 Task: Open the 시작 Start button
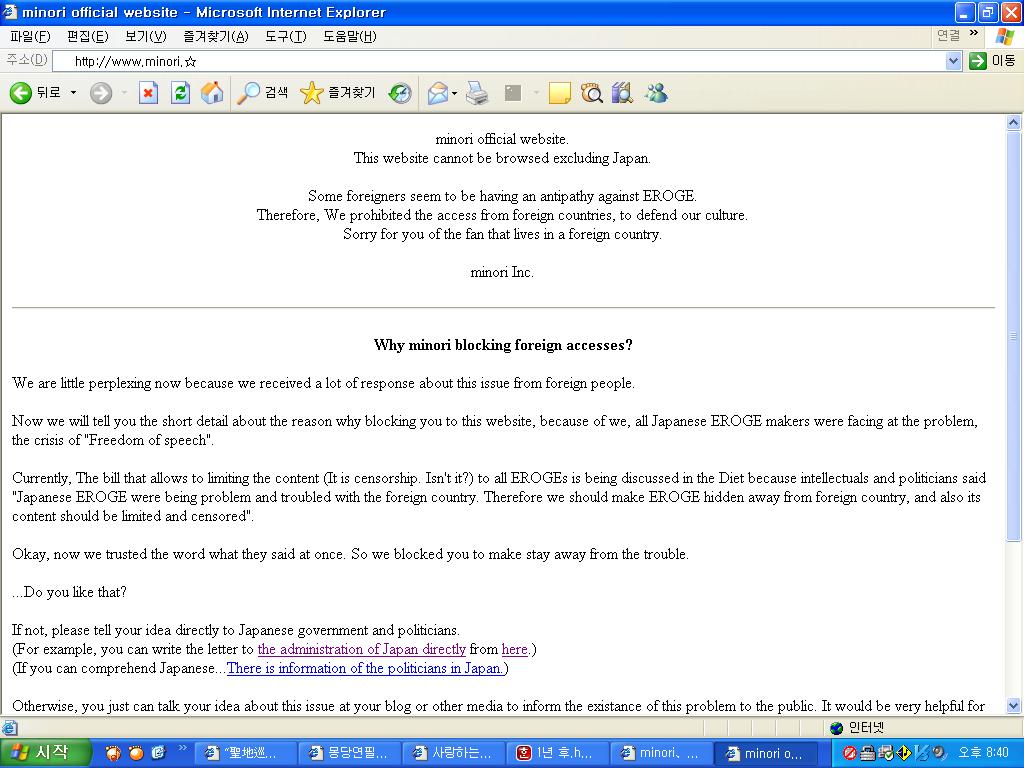tap(45, 753)
